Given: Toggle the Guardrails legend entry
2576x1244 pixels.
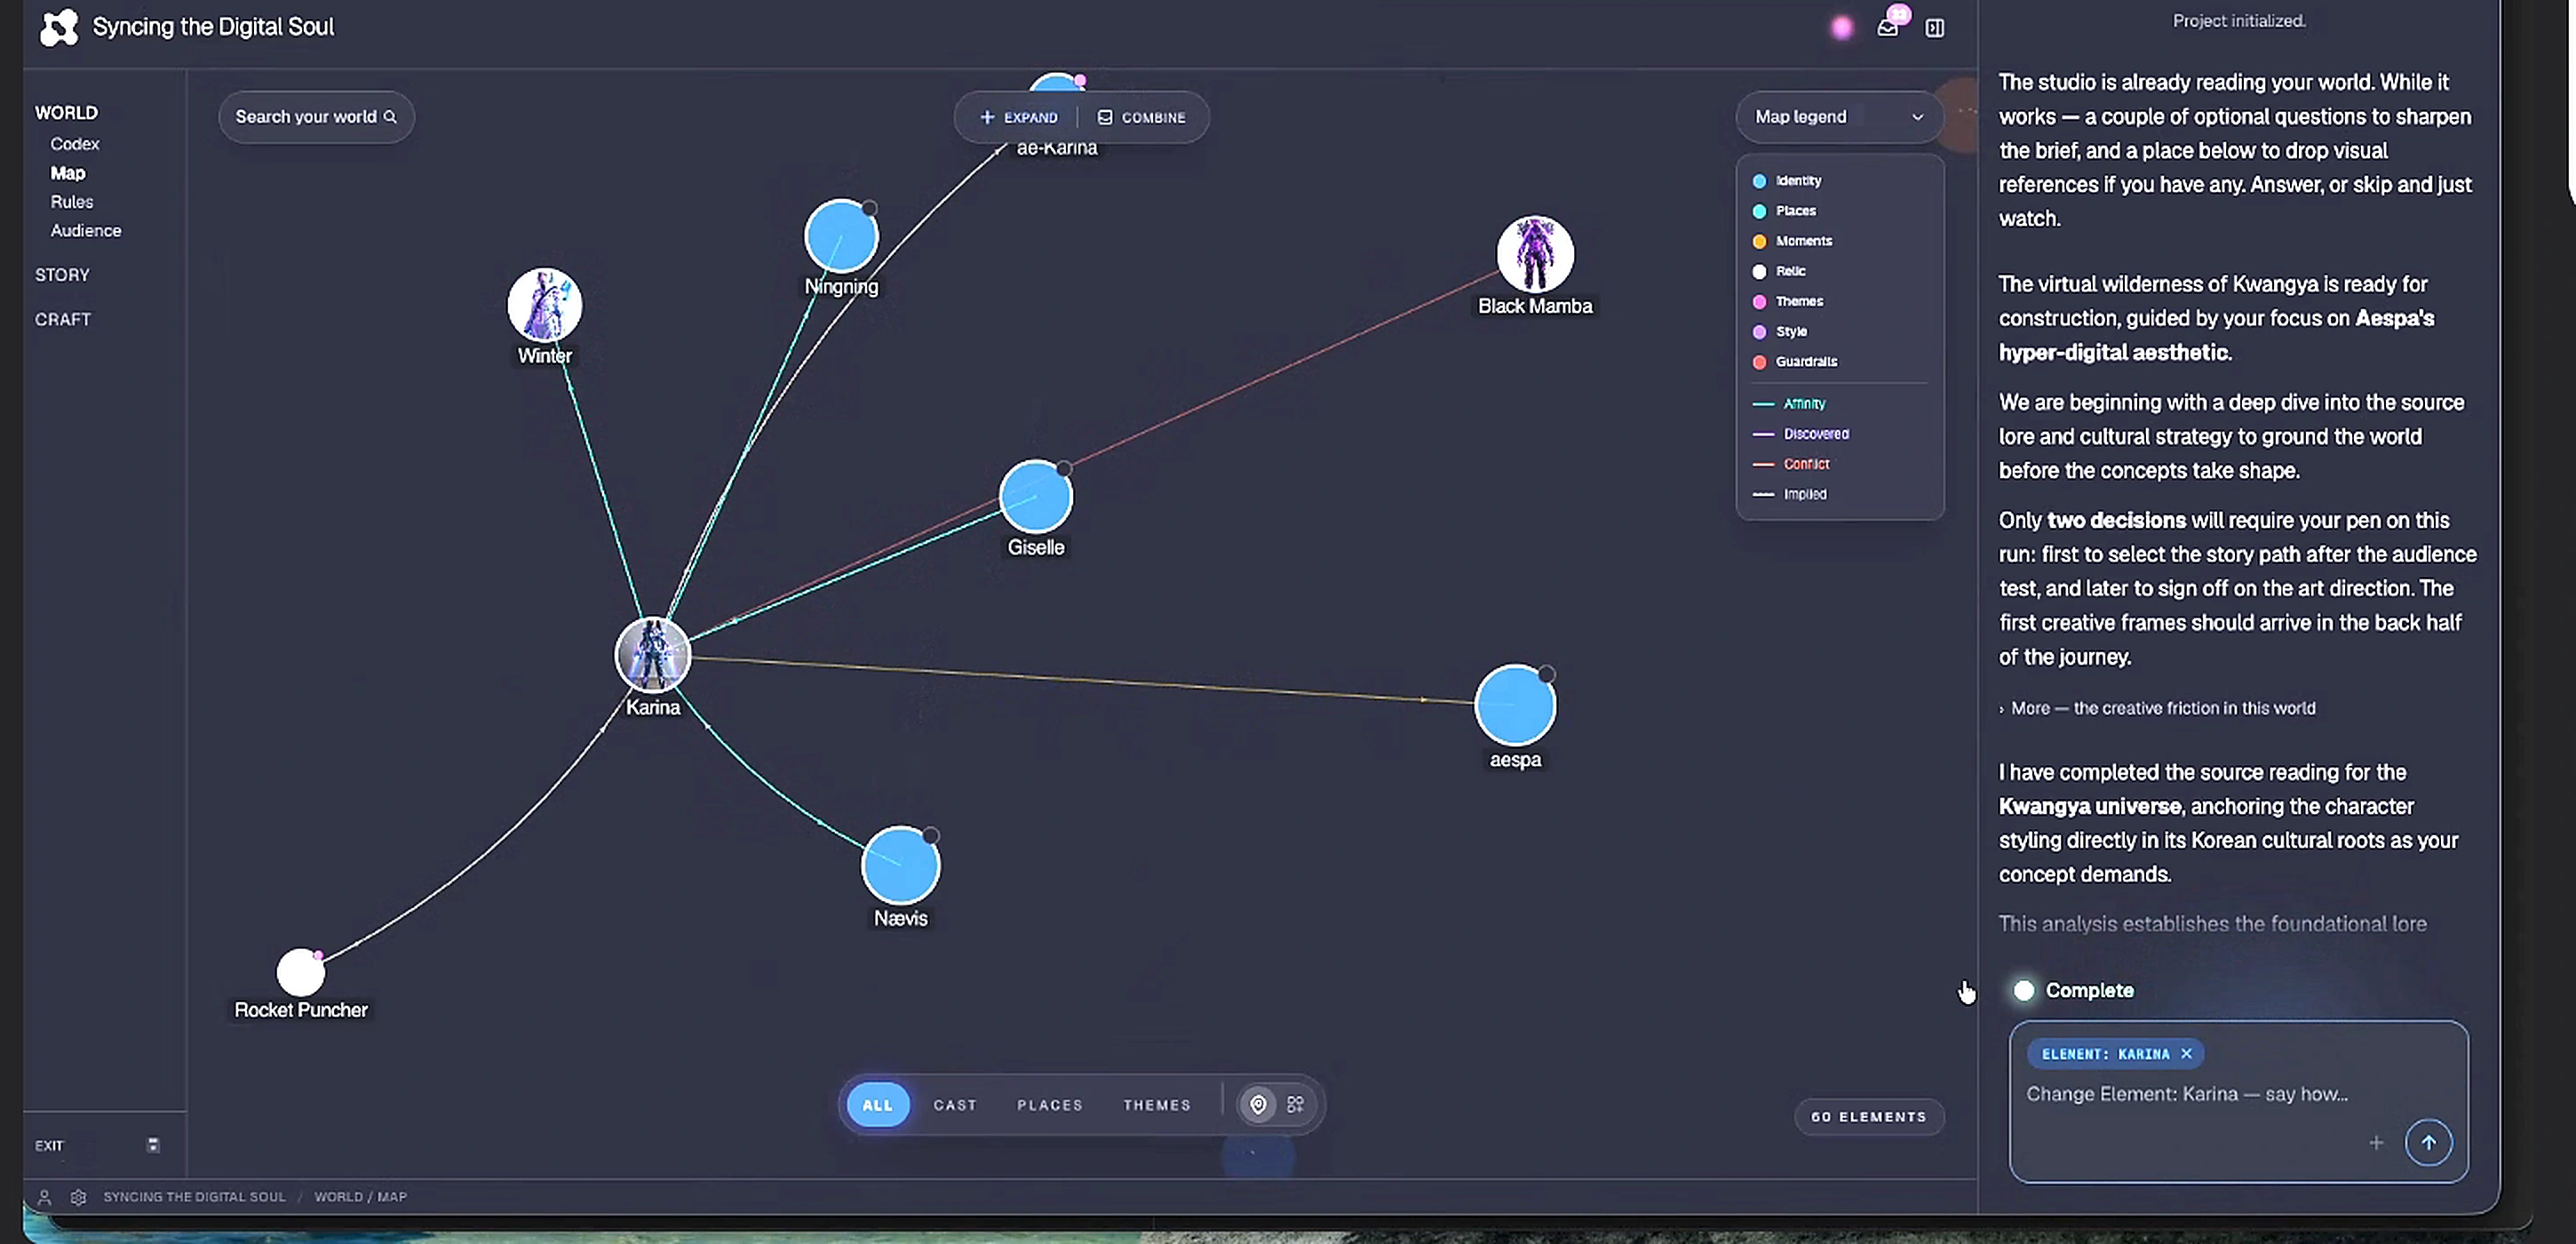Looking at the screenshot, I should (1795, 361).
